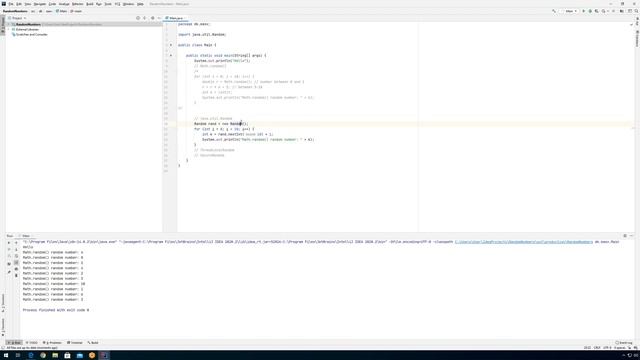Open the Navigate menu
Screen dimensions: 640x360
pyautogui.click(x=40, y=4)
